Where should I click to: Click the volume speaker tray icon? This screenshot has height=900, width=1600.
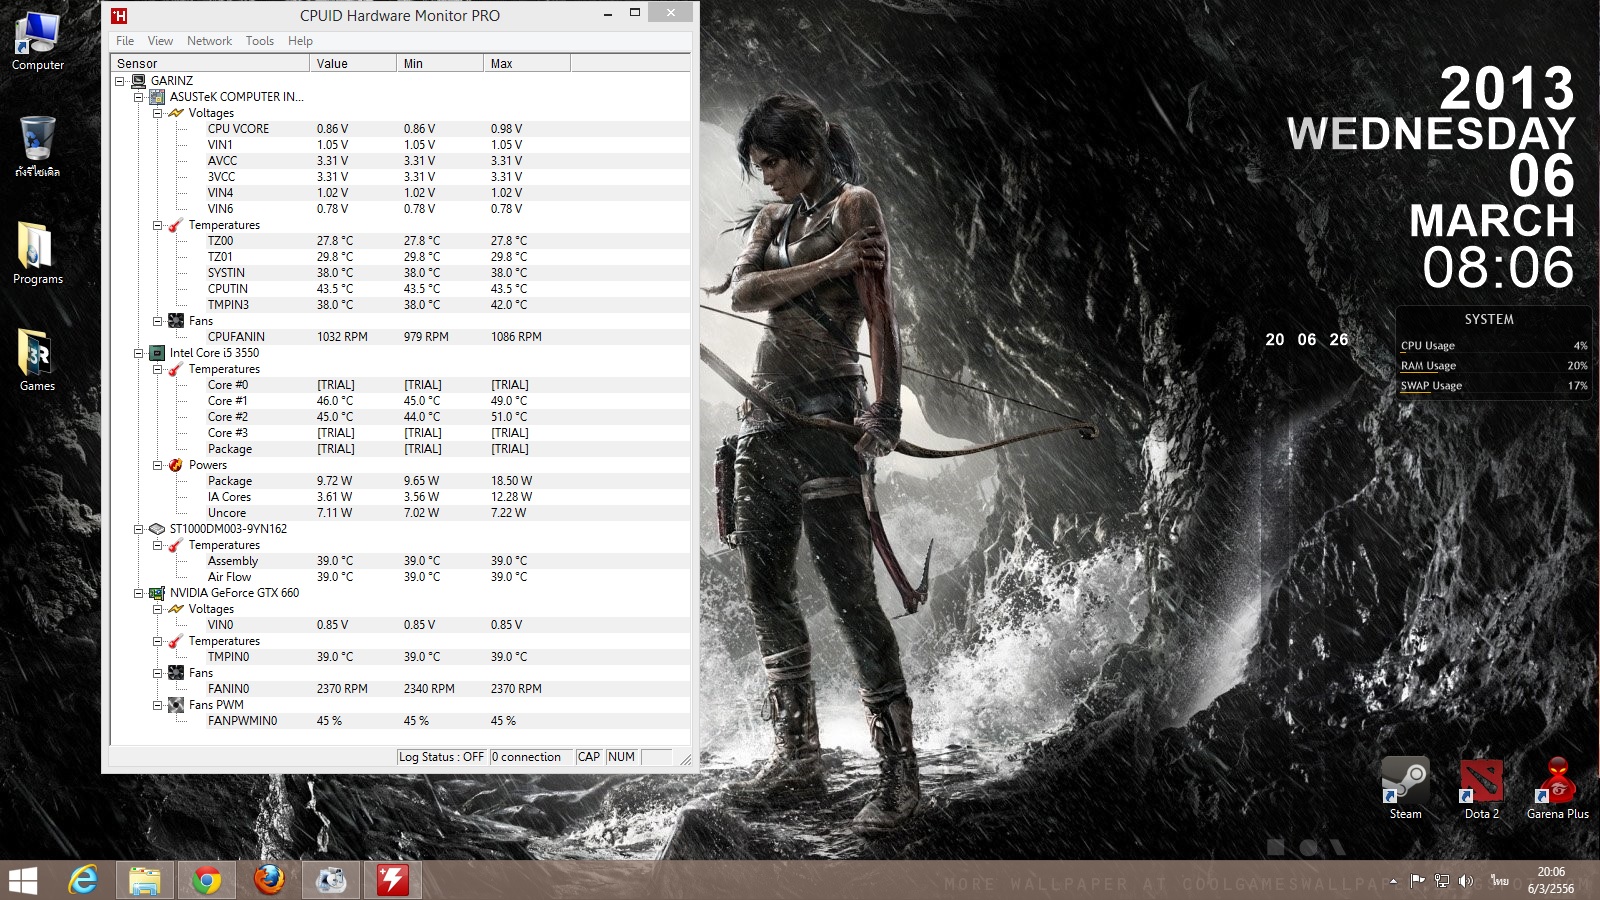coord(1466,881)
